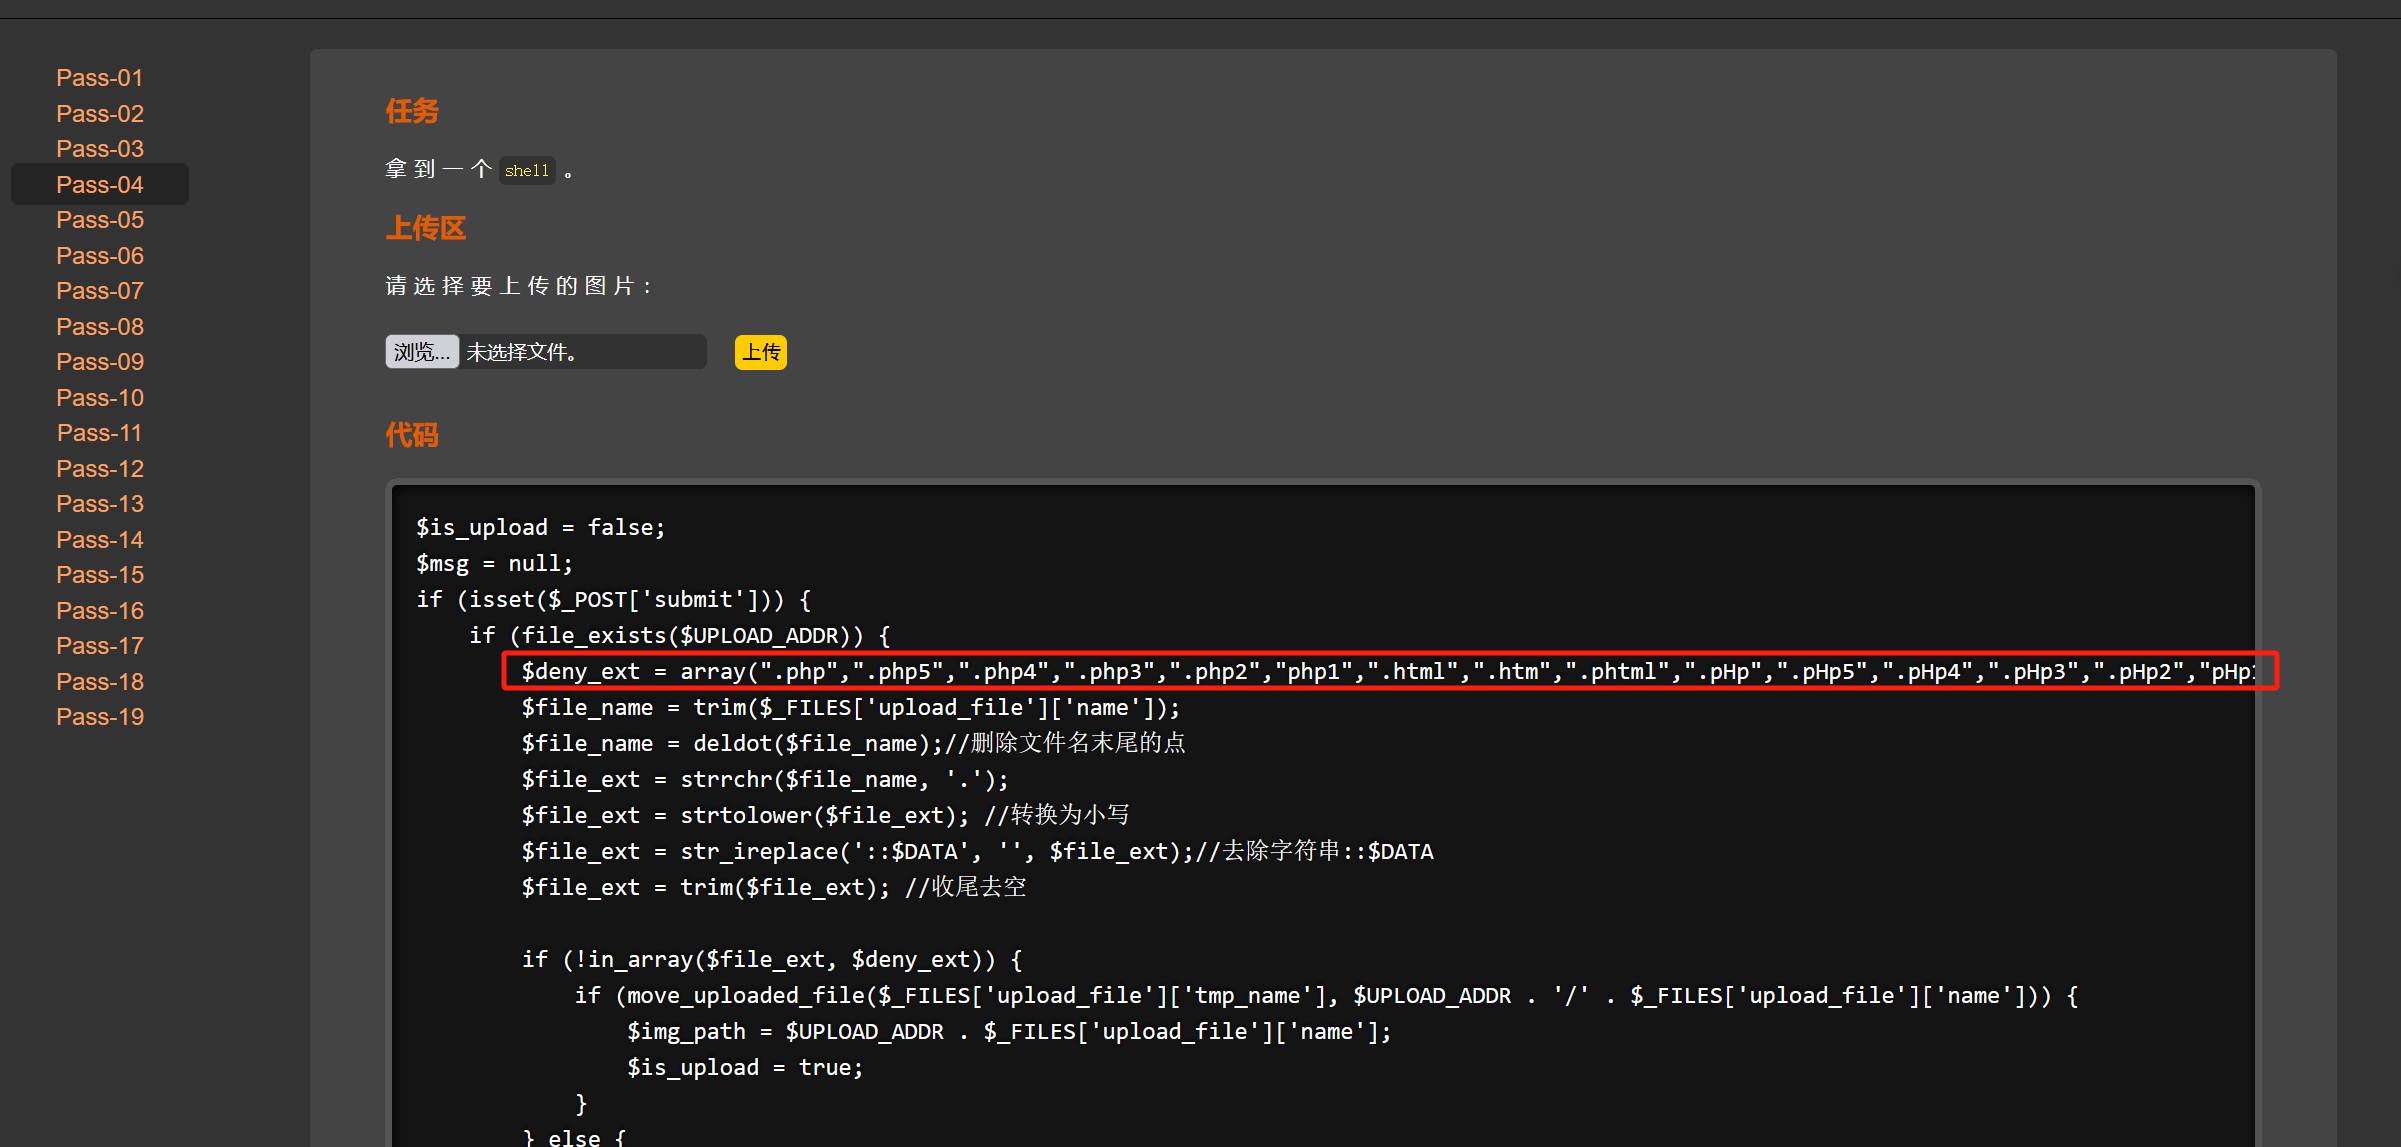
Task: Click the 任务 heading
Action: click(412, 111)
